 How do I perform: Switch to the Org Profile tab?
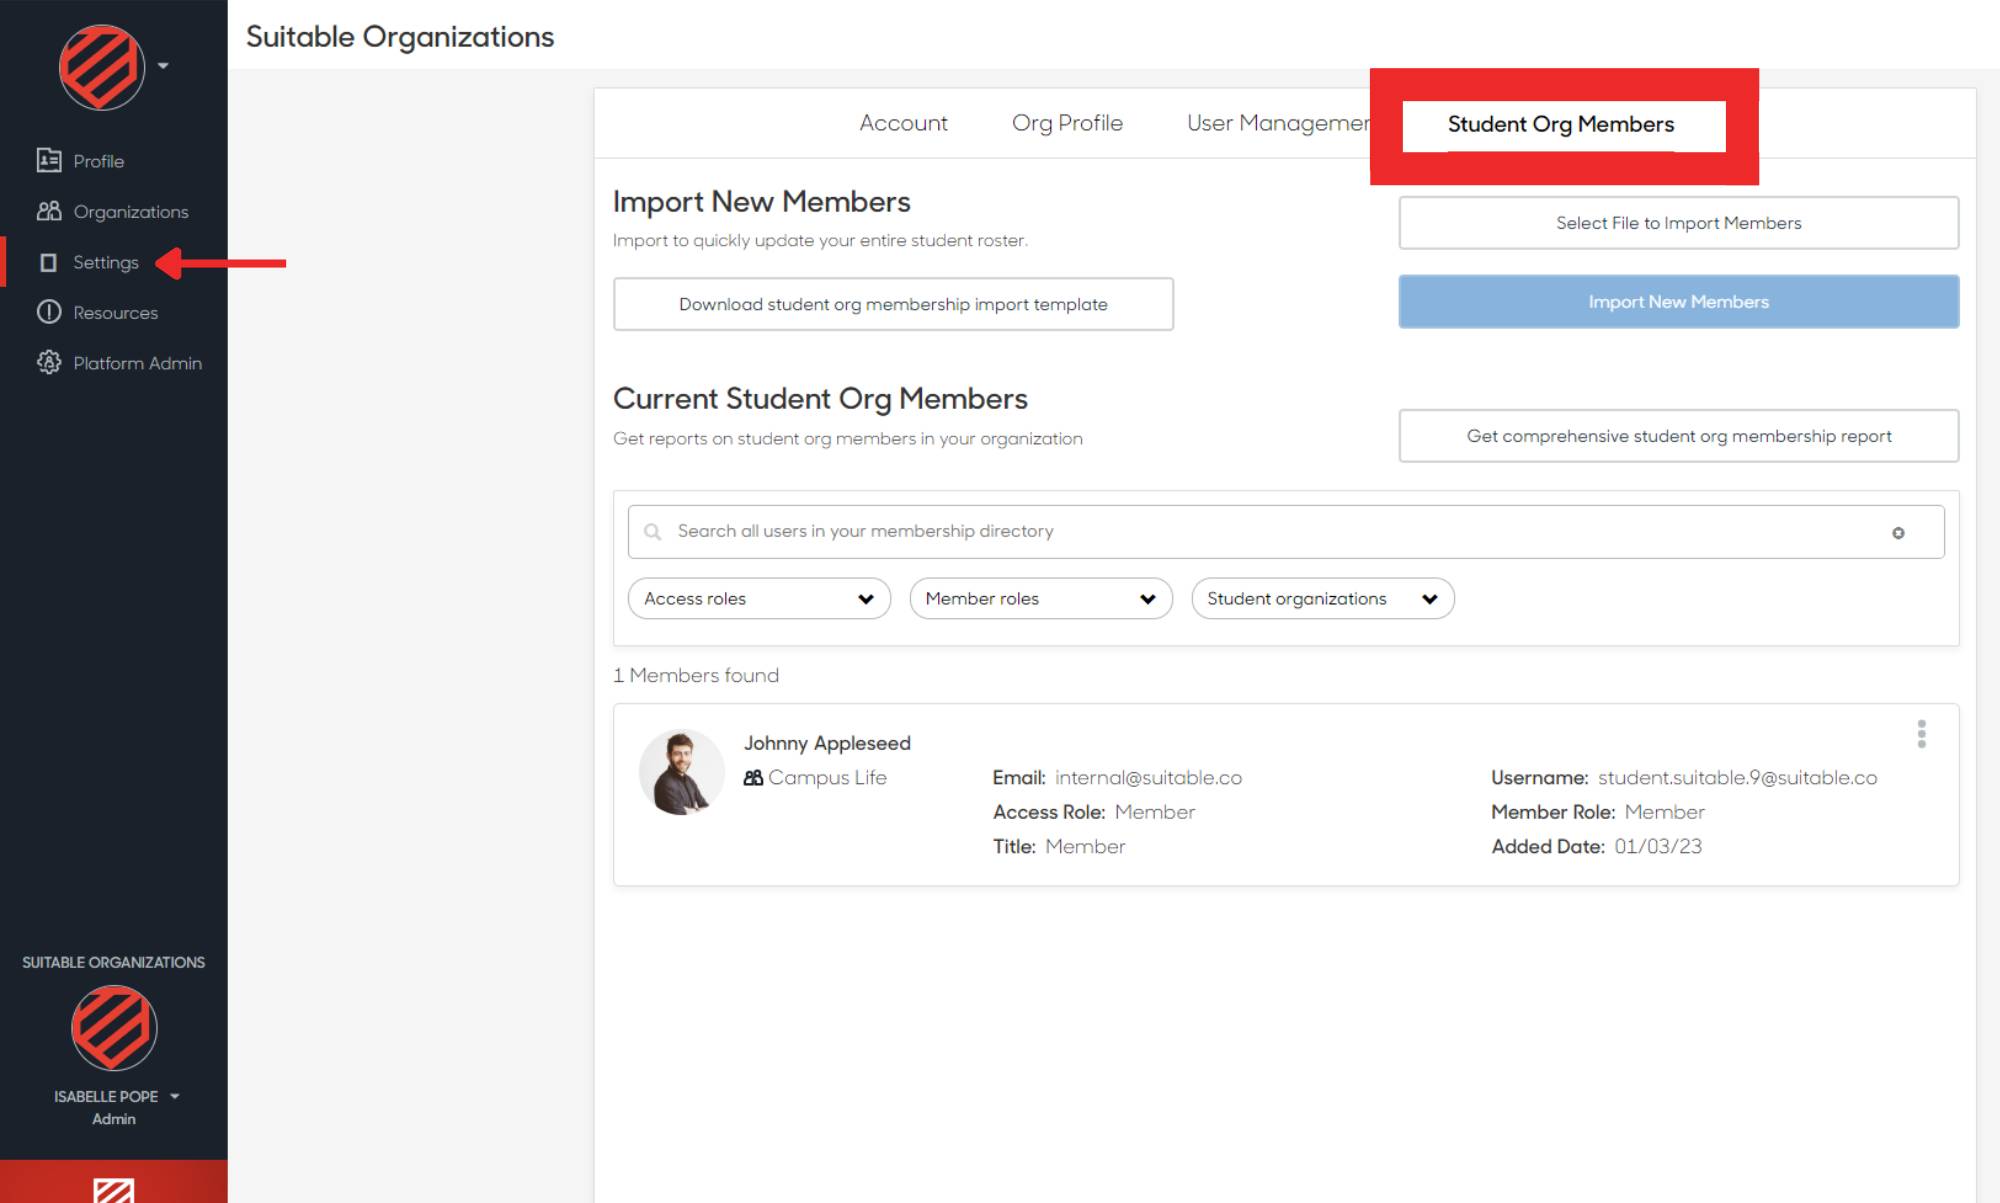pyautogui.click(x=1067, y=123)
